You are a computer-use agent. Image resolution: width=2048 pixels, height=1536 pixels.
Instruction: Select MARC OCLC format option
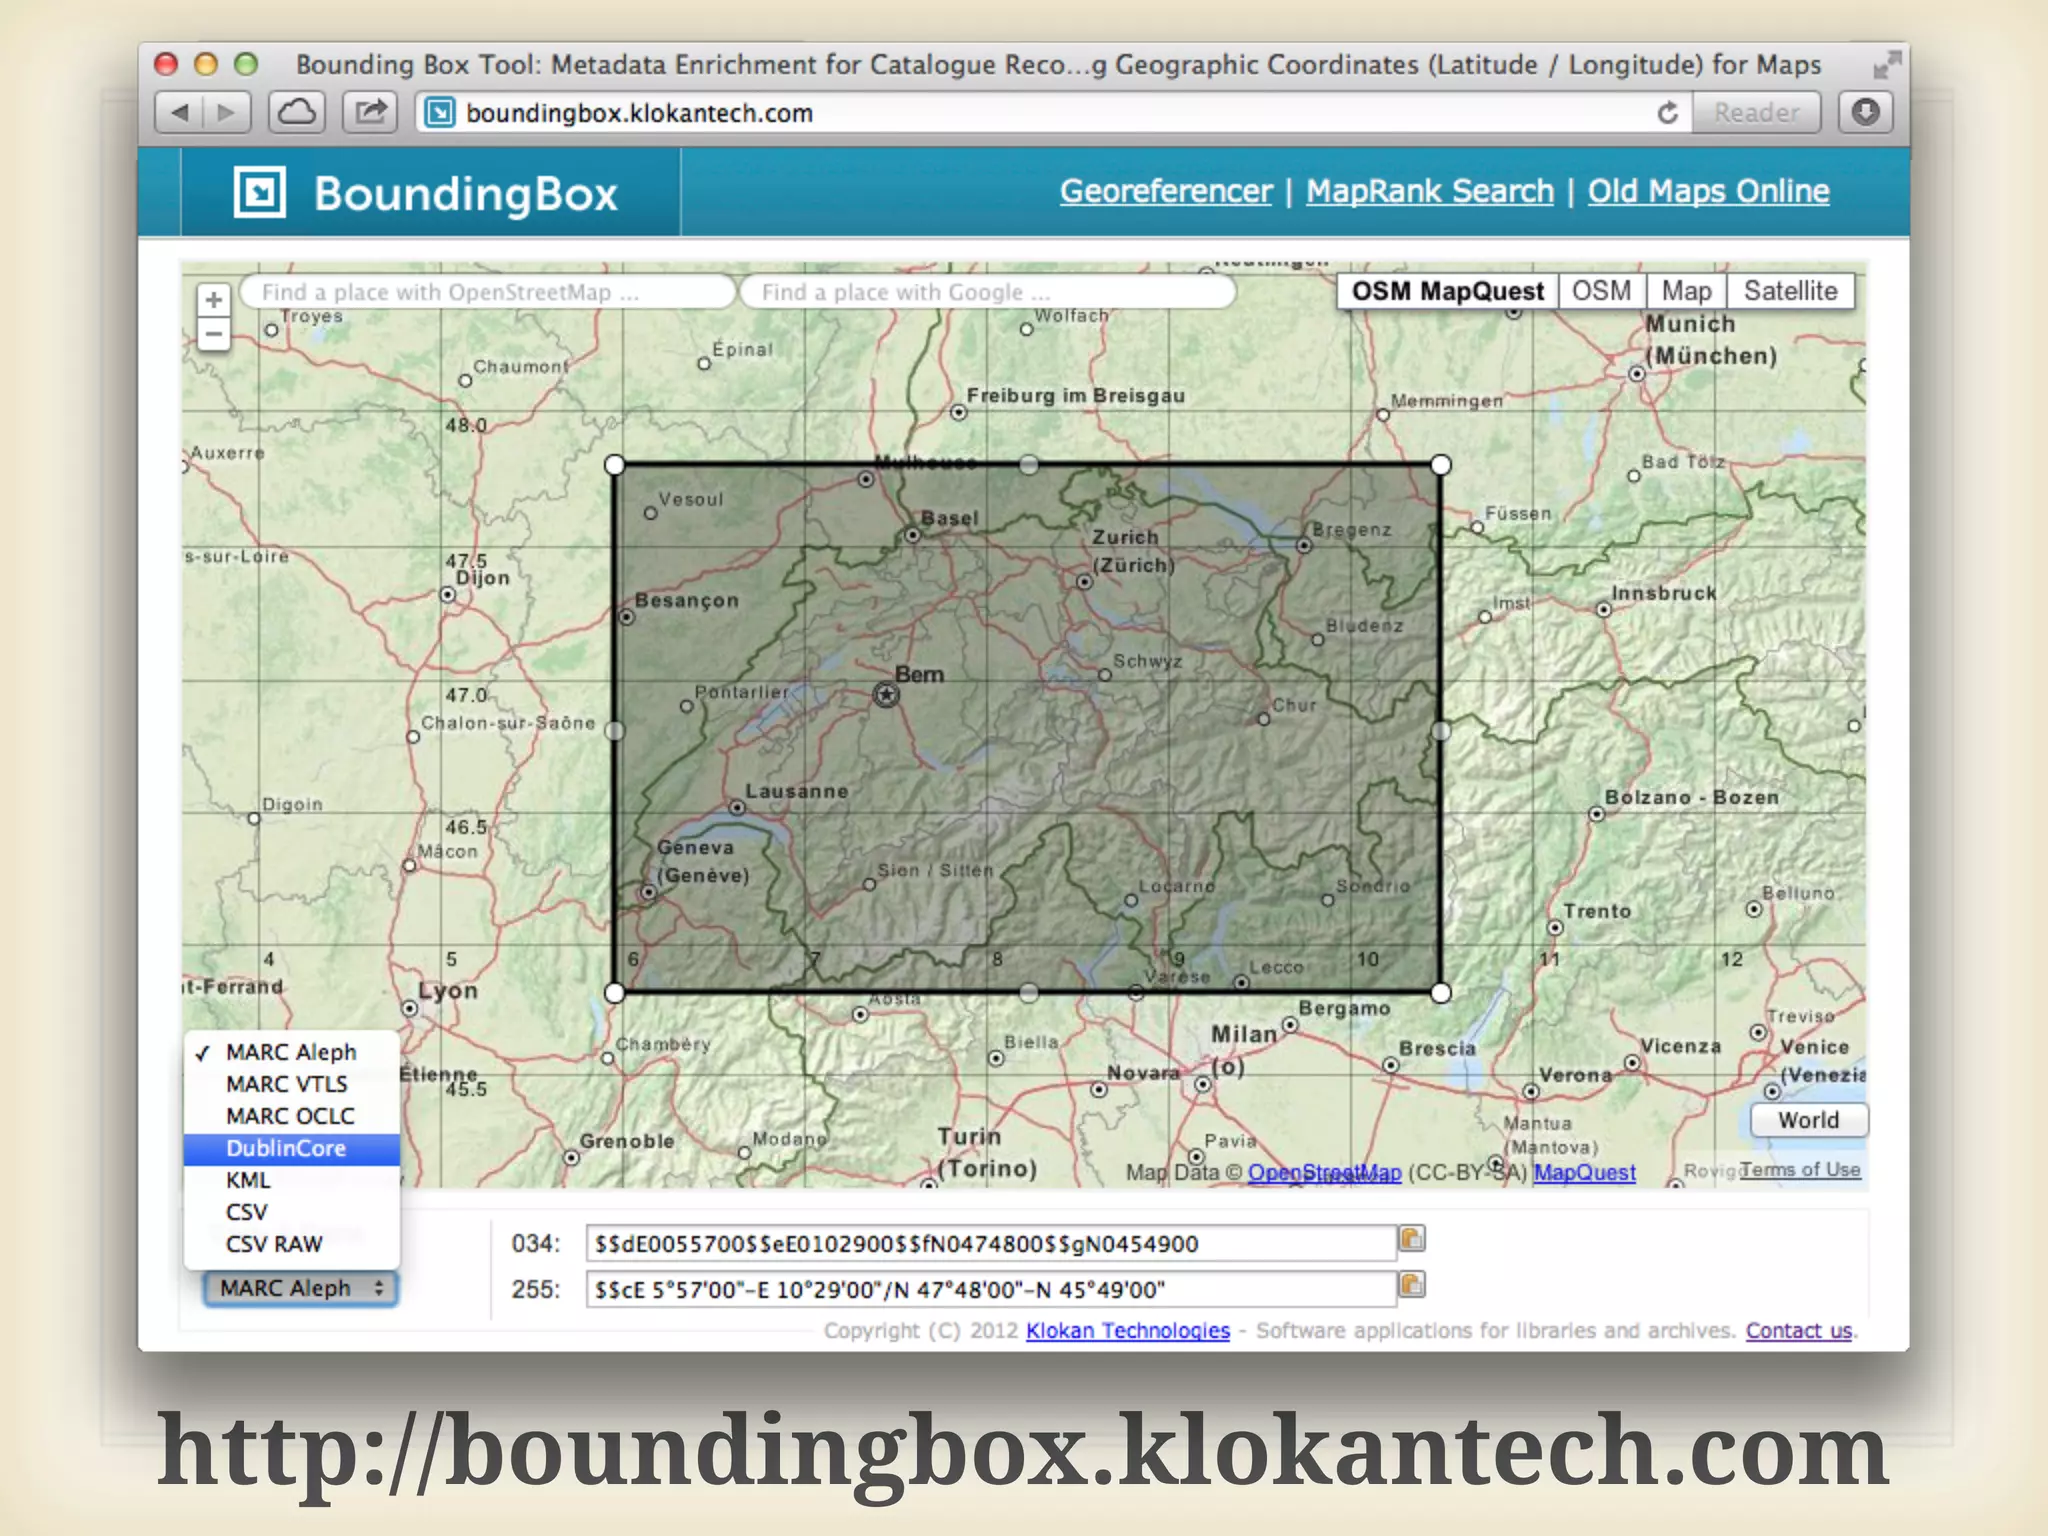291,1116
